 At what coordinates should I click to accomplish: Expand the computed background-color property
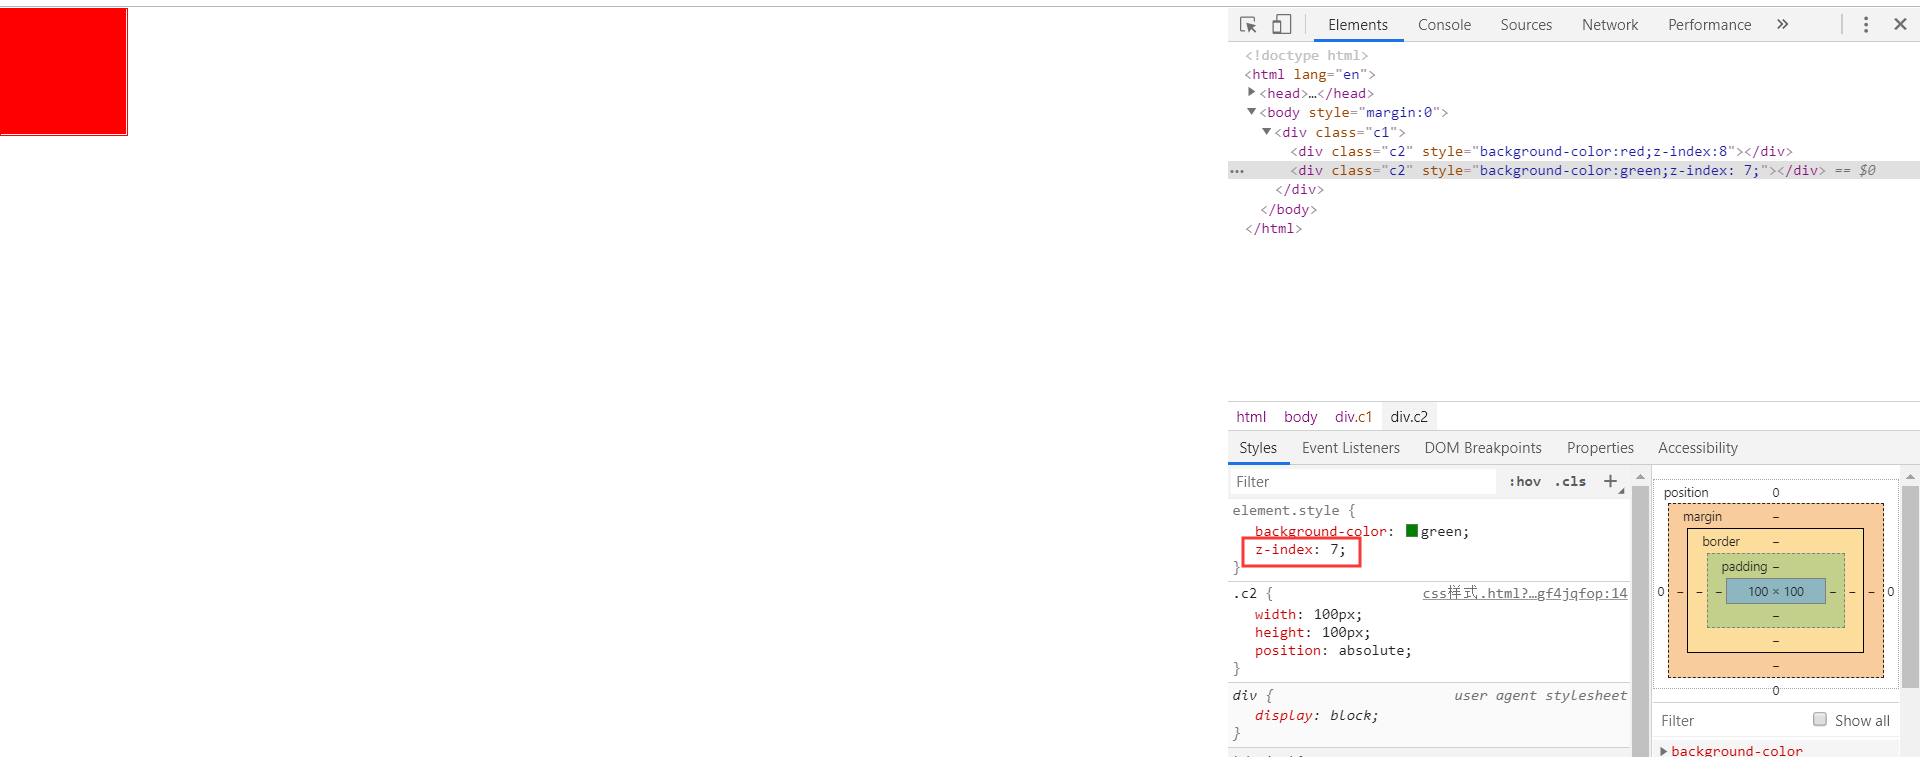1663,751
